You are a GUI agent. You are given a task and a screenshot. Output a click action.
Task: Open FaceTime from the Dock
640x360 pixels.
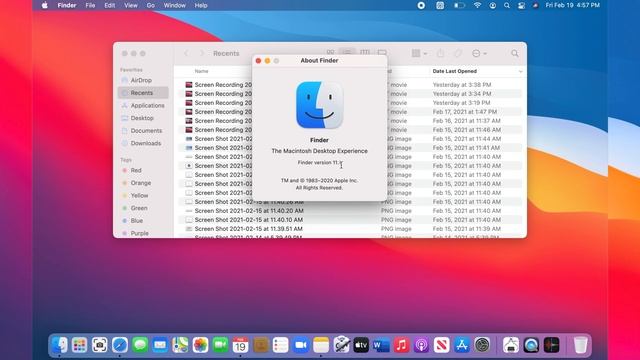pos(220,345)
